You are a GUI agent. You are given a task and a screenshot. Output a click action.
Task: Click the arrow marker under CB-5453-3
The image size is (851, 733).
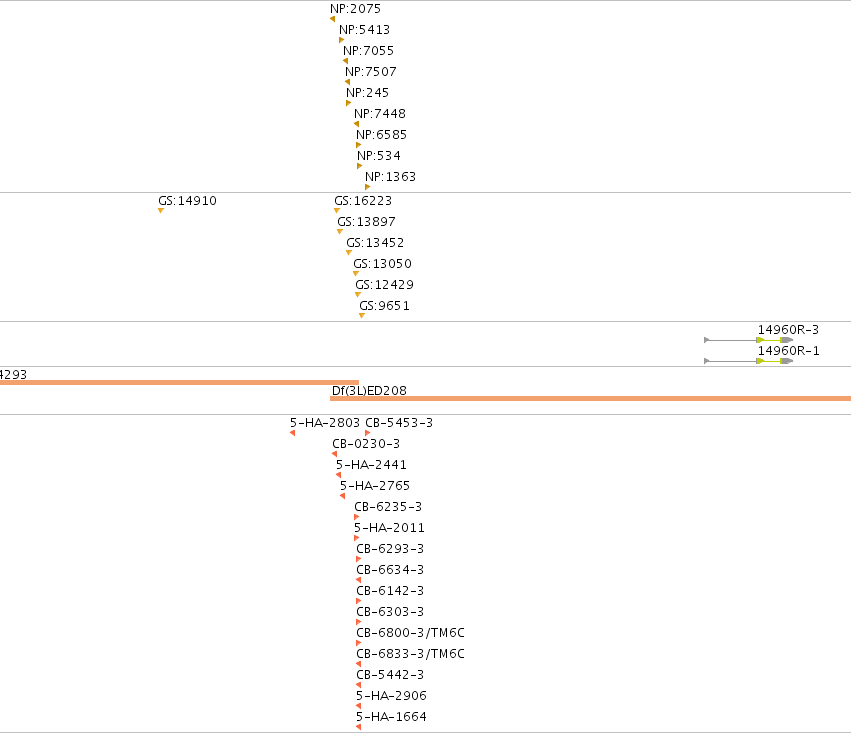pos(367,433)
